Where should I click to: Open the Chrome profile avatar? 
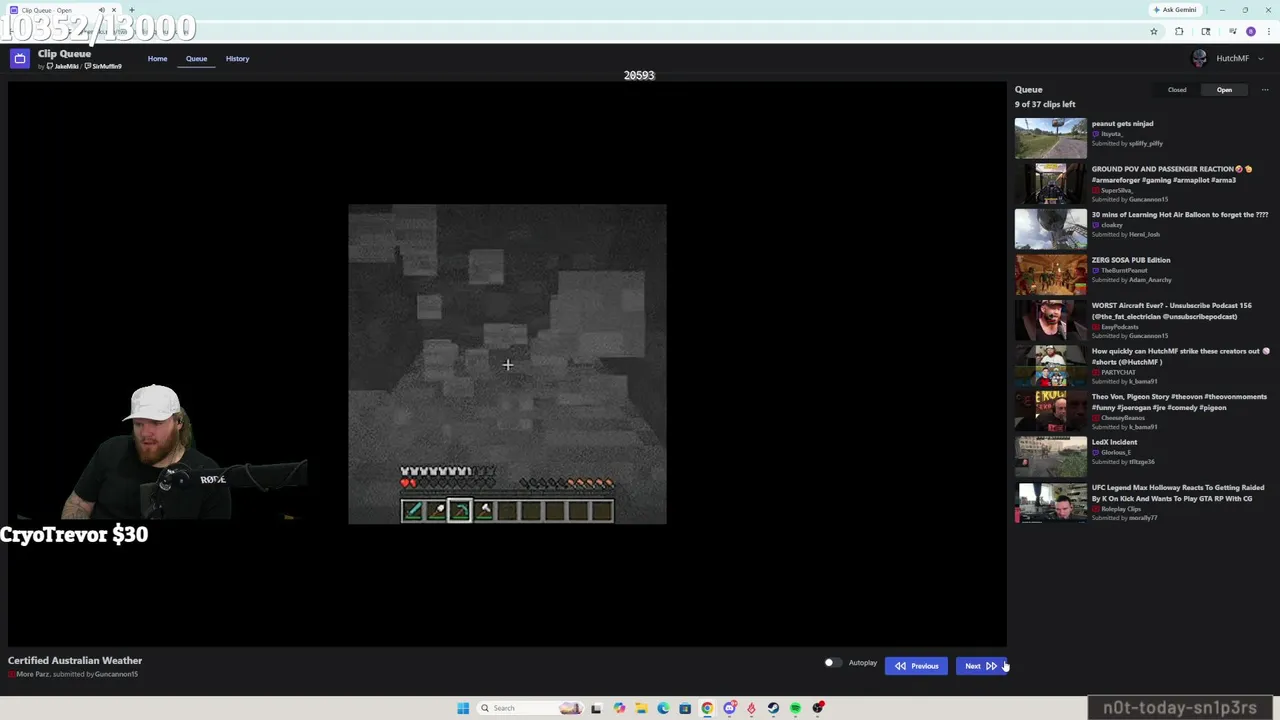(1250, 32)
